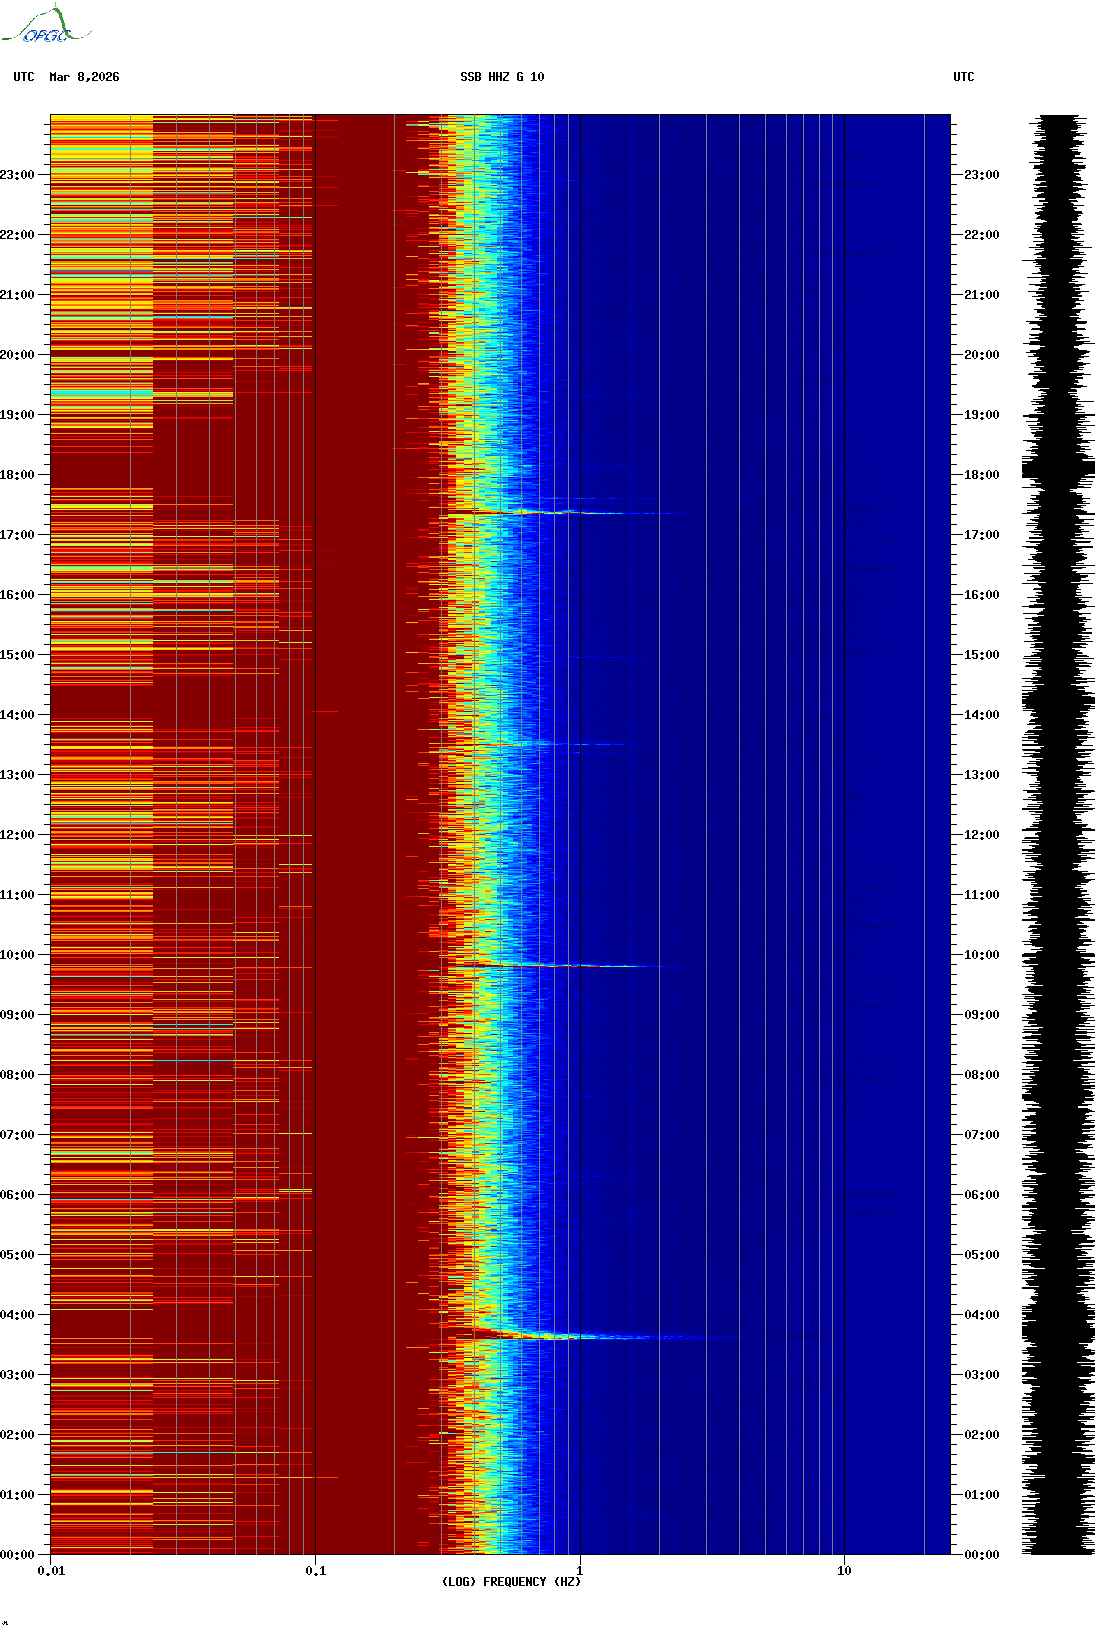Click the seismic event streak just after 17:00

560,512
